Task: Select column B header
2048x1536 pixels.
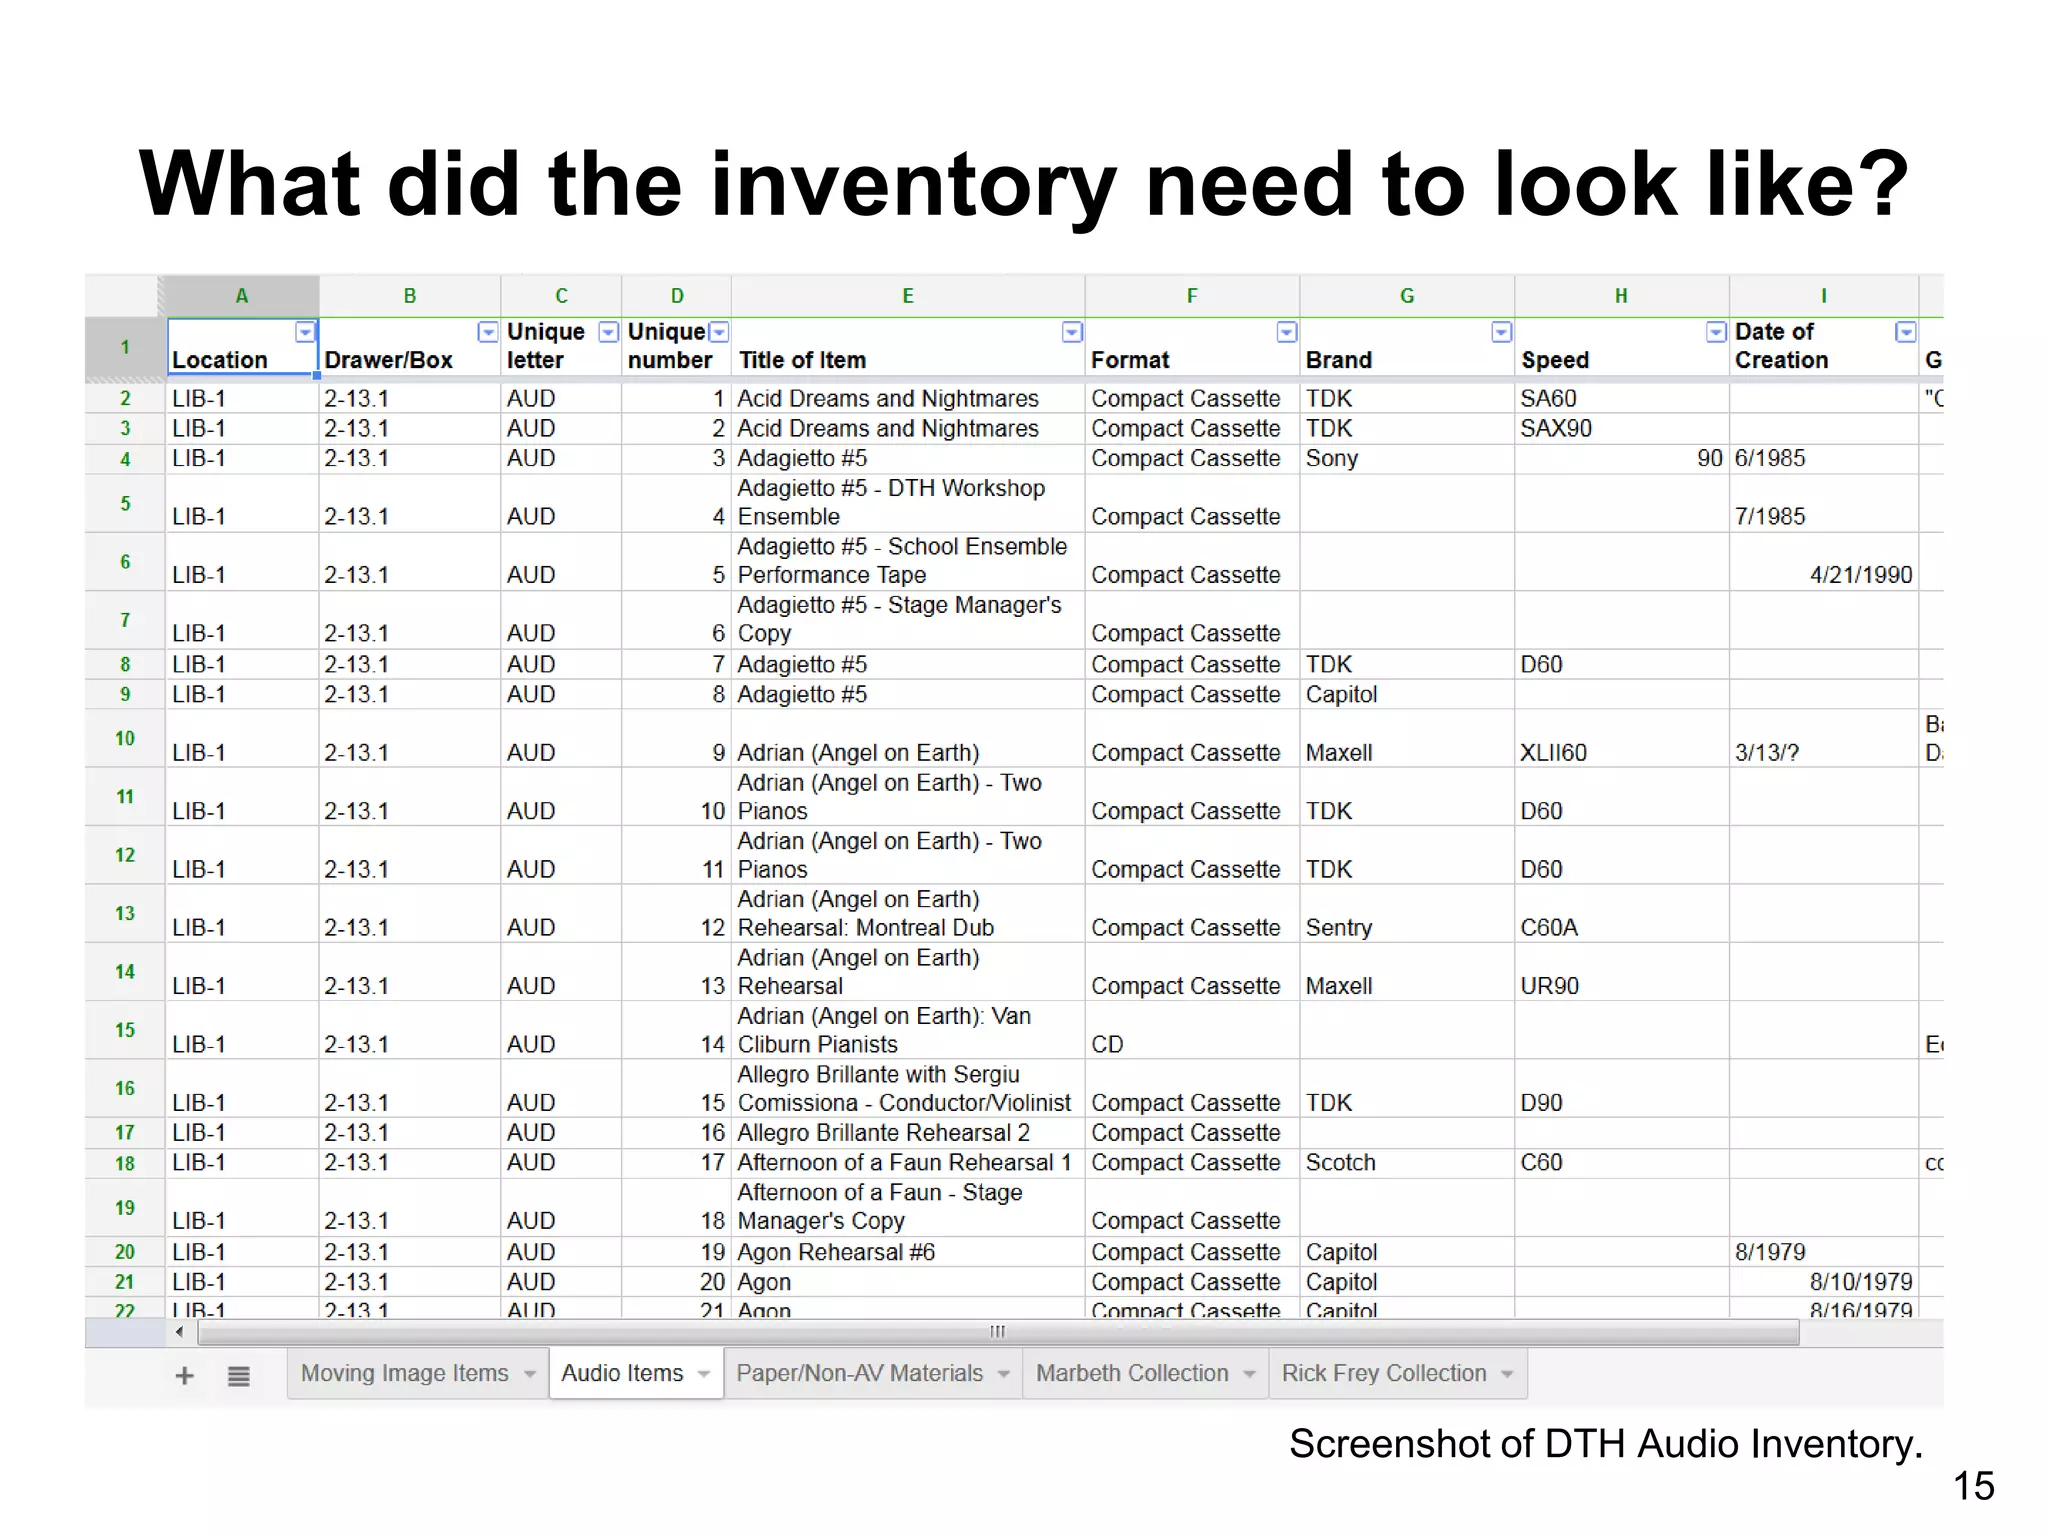Action: [410, 296]
